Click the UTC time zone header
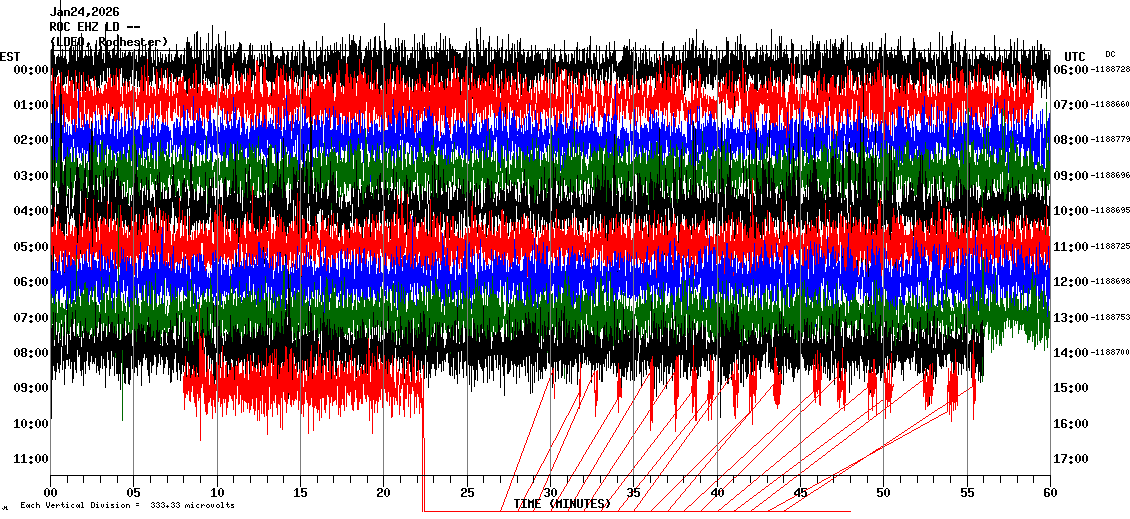 1074,56
